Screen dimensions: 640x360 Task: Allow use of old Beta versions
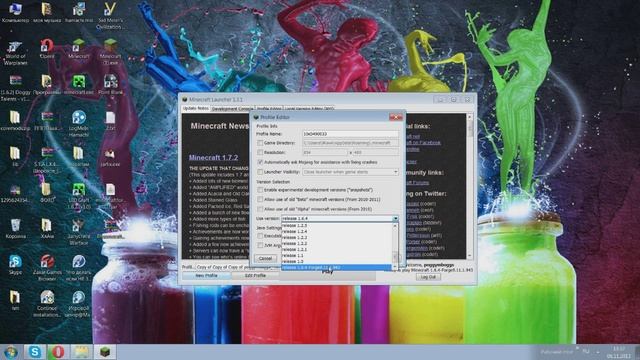pos(260,199)
